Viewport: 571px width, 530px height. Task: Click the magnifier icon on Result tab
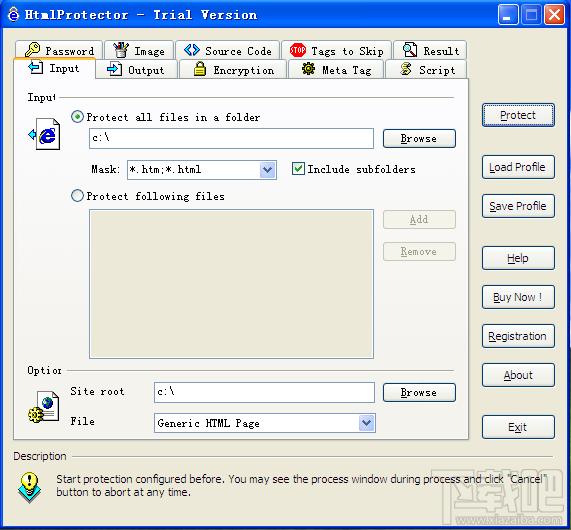click(410, 50)
